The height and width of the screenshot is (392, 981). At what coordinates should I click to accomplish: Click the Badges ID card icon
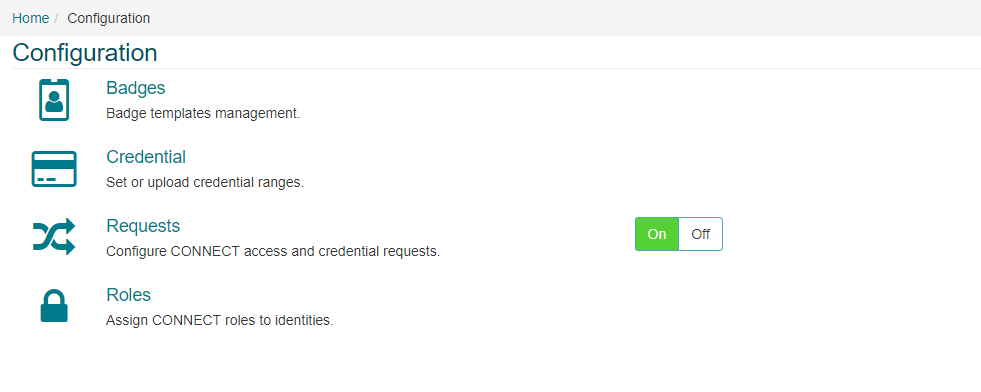click(54, 99)
